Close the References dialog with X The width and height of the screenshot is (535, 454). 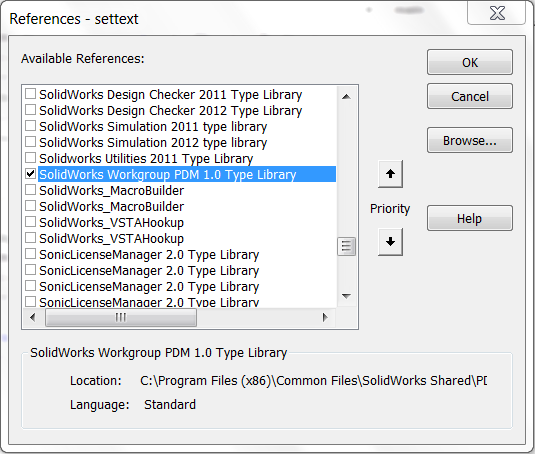pyautogui.click(x=496, y=13)
